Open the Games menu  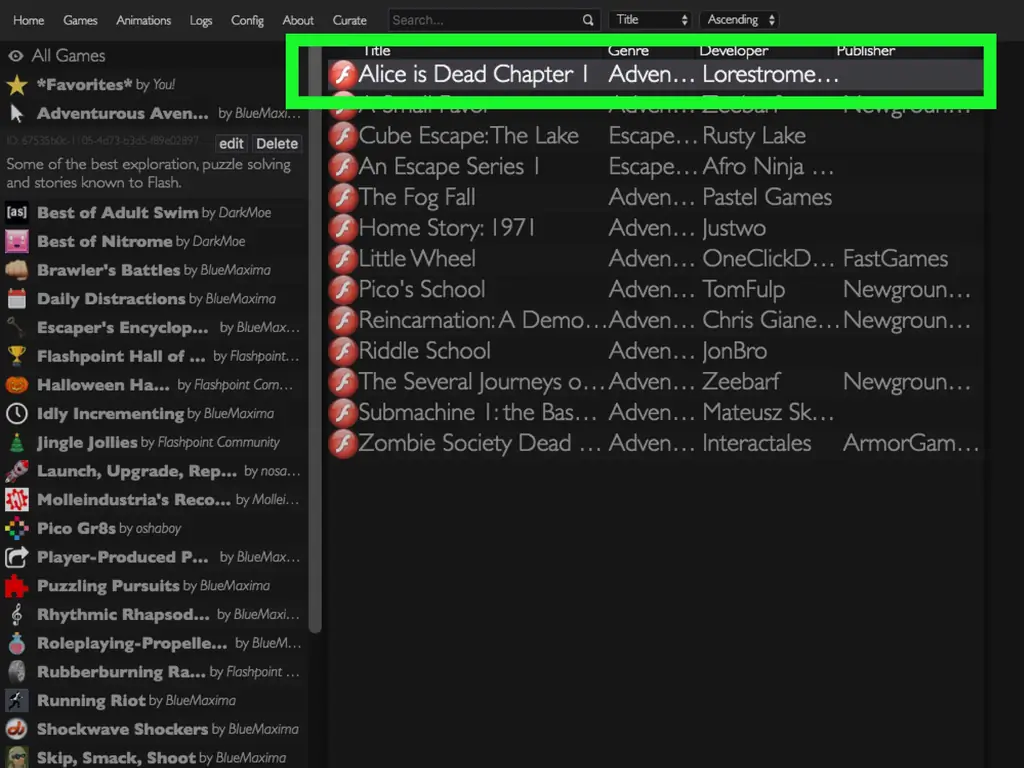coord(80,20)
